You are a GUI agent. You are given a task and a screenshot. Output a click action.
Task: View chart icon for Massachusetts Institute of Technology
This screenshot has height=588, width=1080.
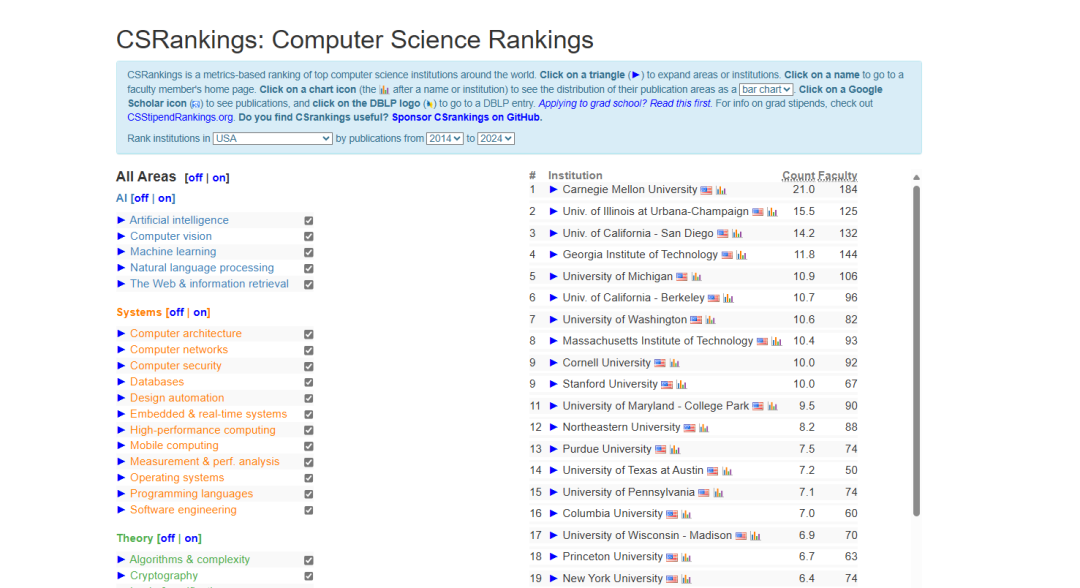[x=776, y=342]
